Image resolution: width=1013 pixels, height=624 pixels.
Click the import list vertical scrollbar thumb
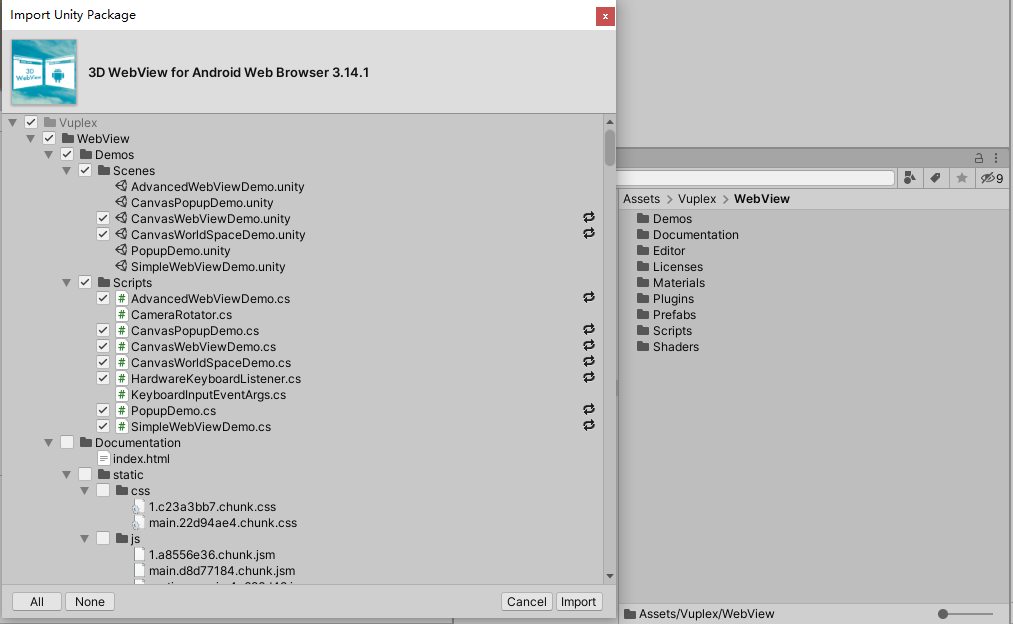(610, 148)
